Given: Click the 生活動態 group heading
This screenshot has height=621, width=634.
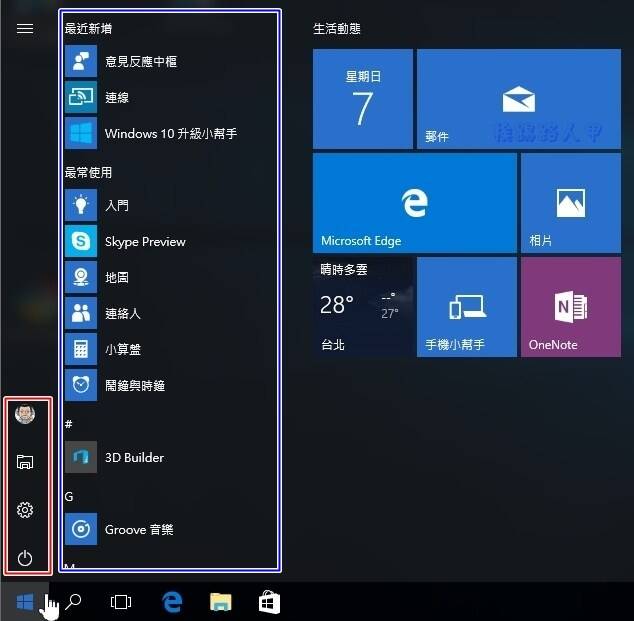Looking at the screenshot, I should tap(337, 29).
